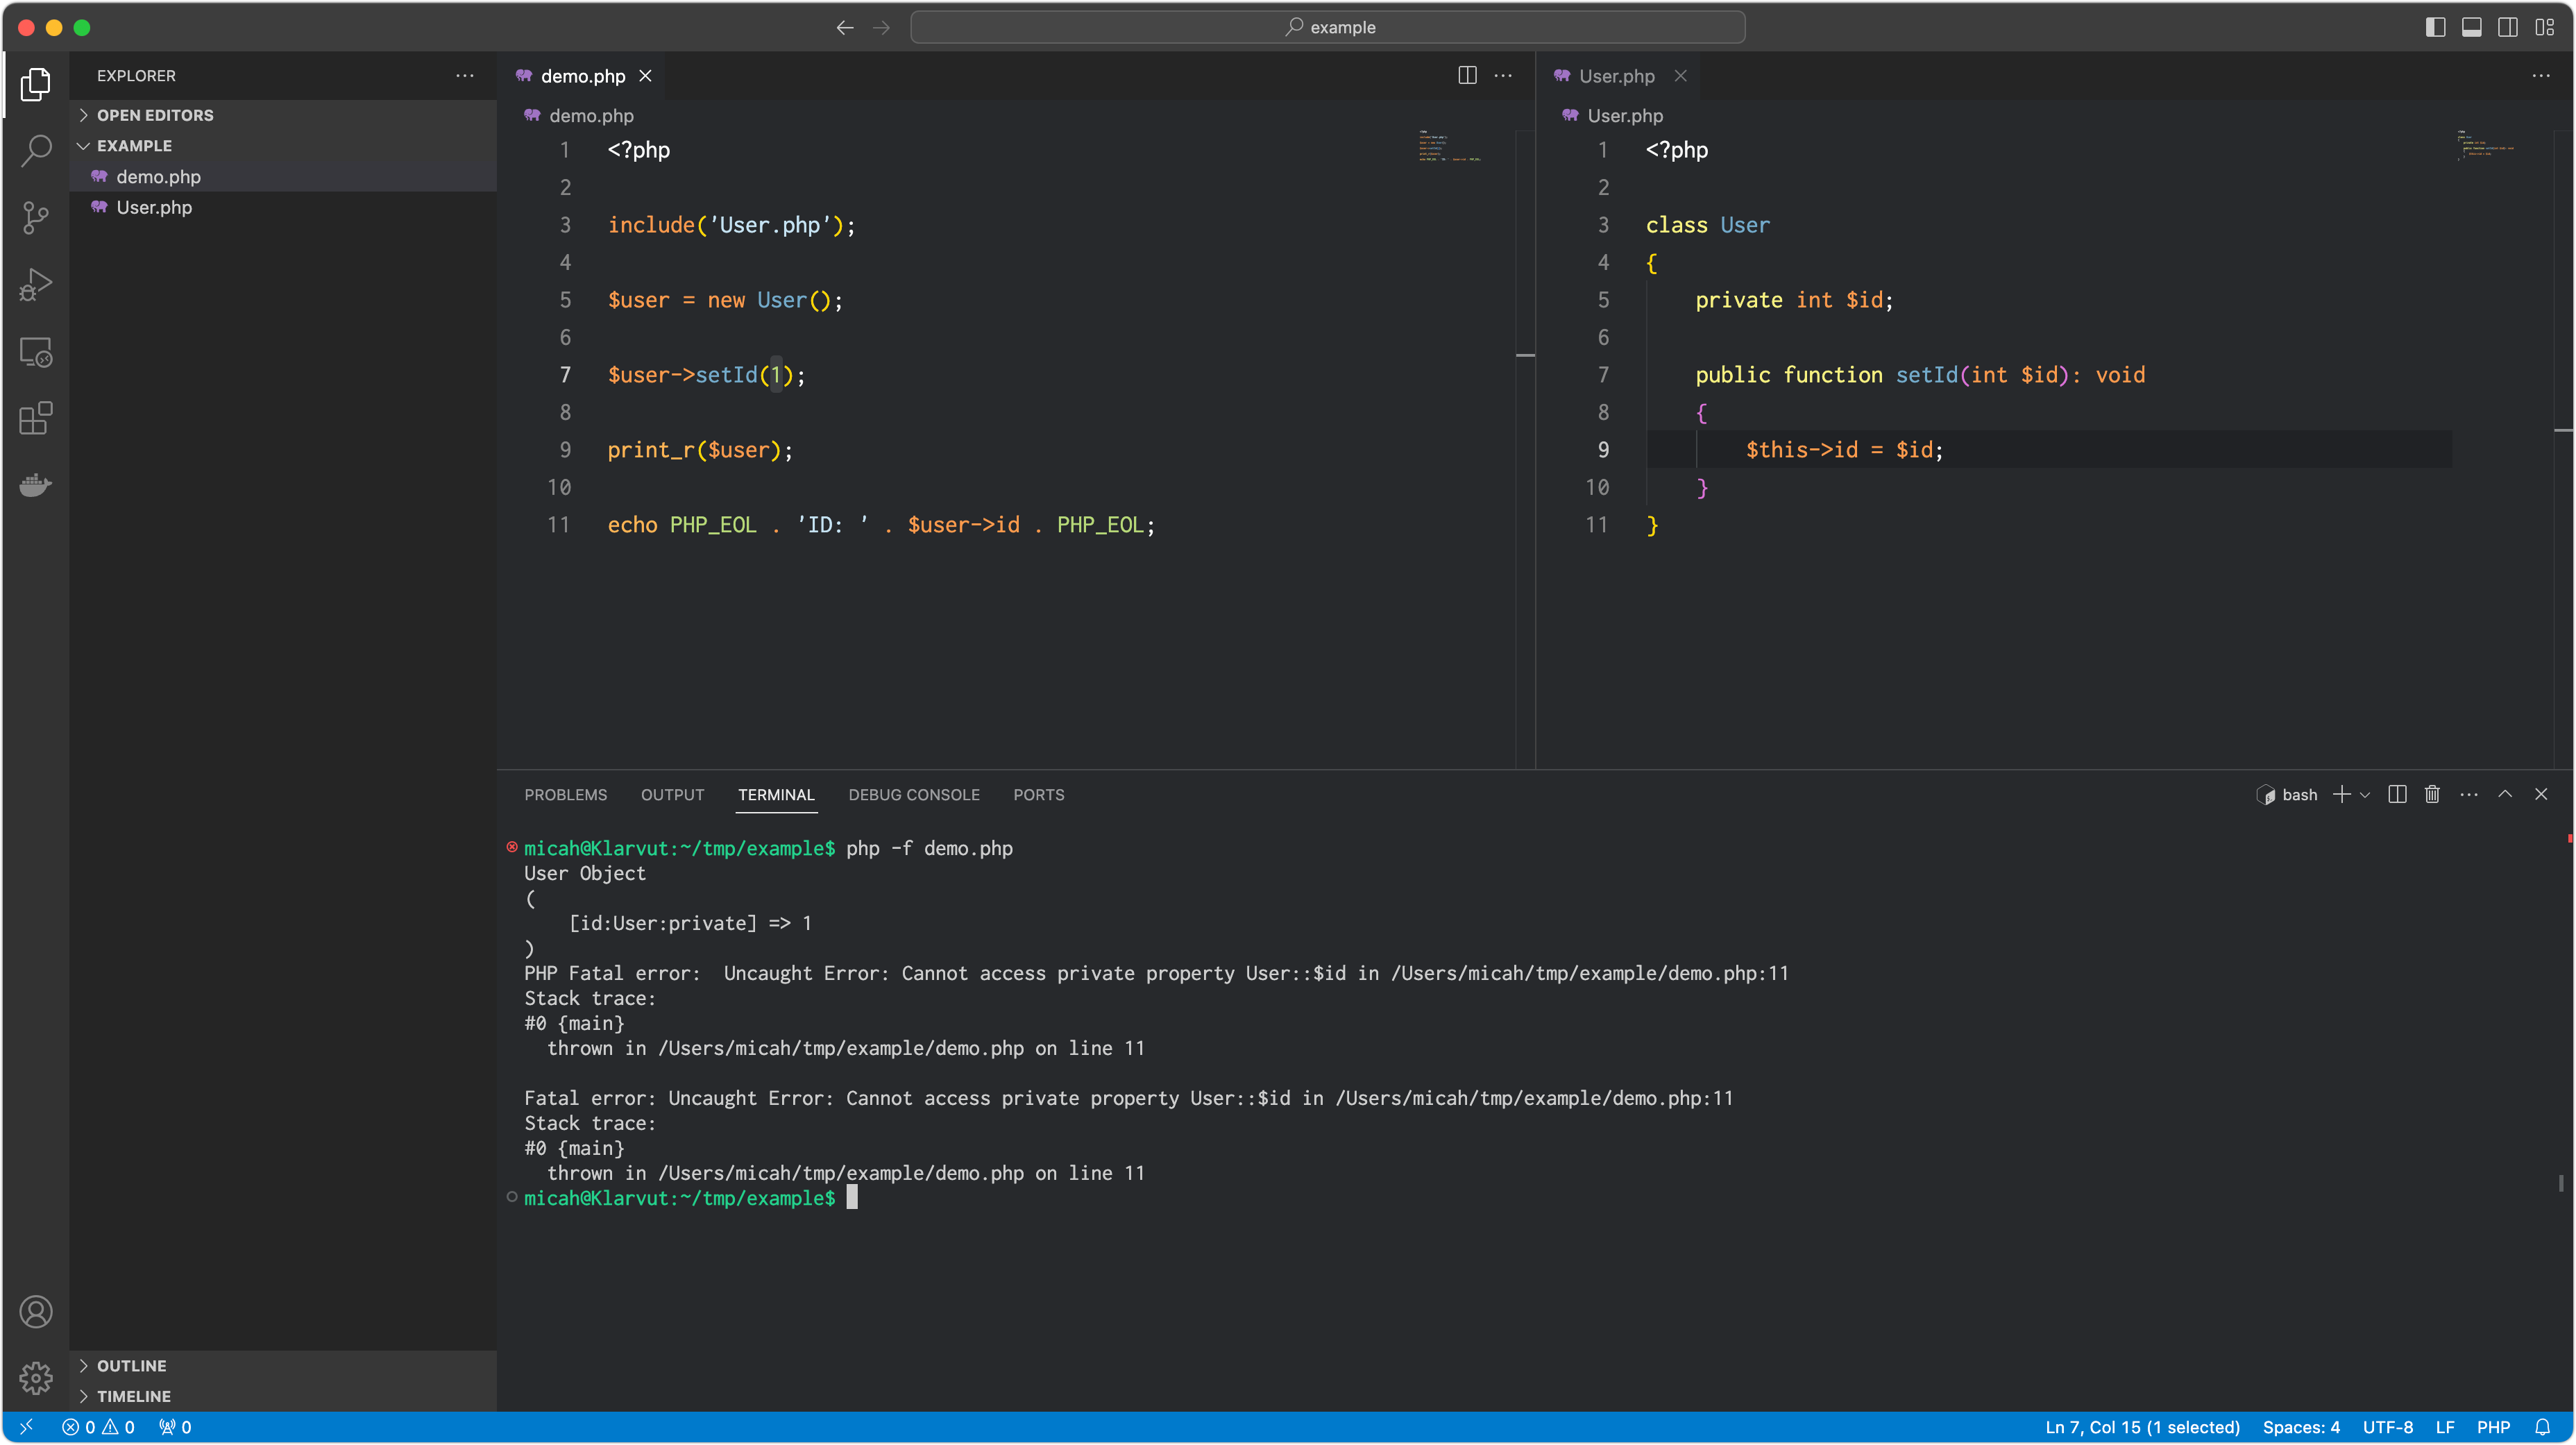Toggle the panel visibility
This screenshot has width=2576, height=1445.
click(2472, 27)
